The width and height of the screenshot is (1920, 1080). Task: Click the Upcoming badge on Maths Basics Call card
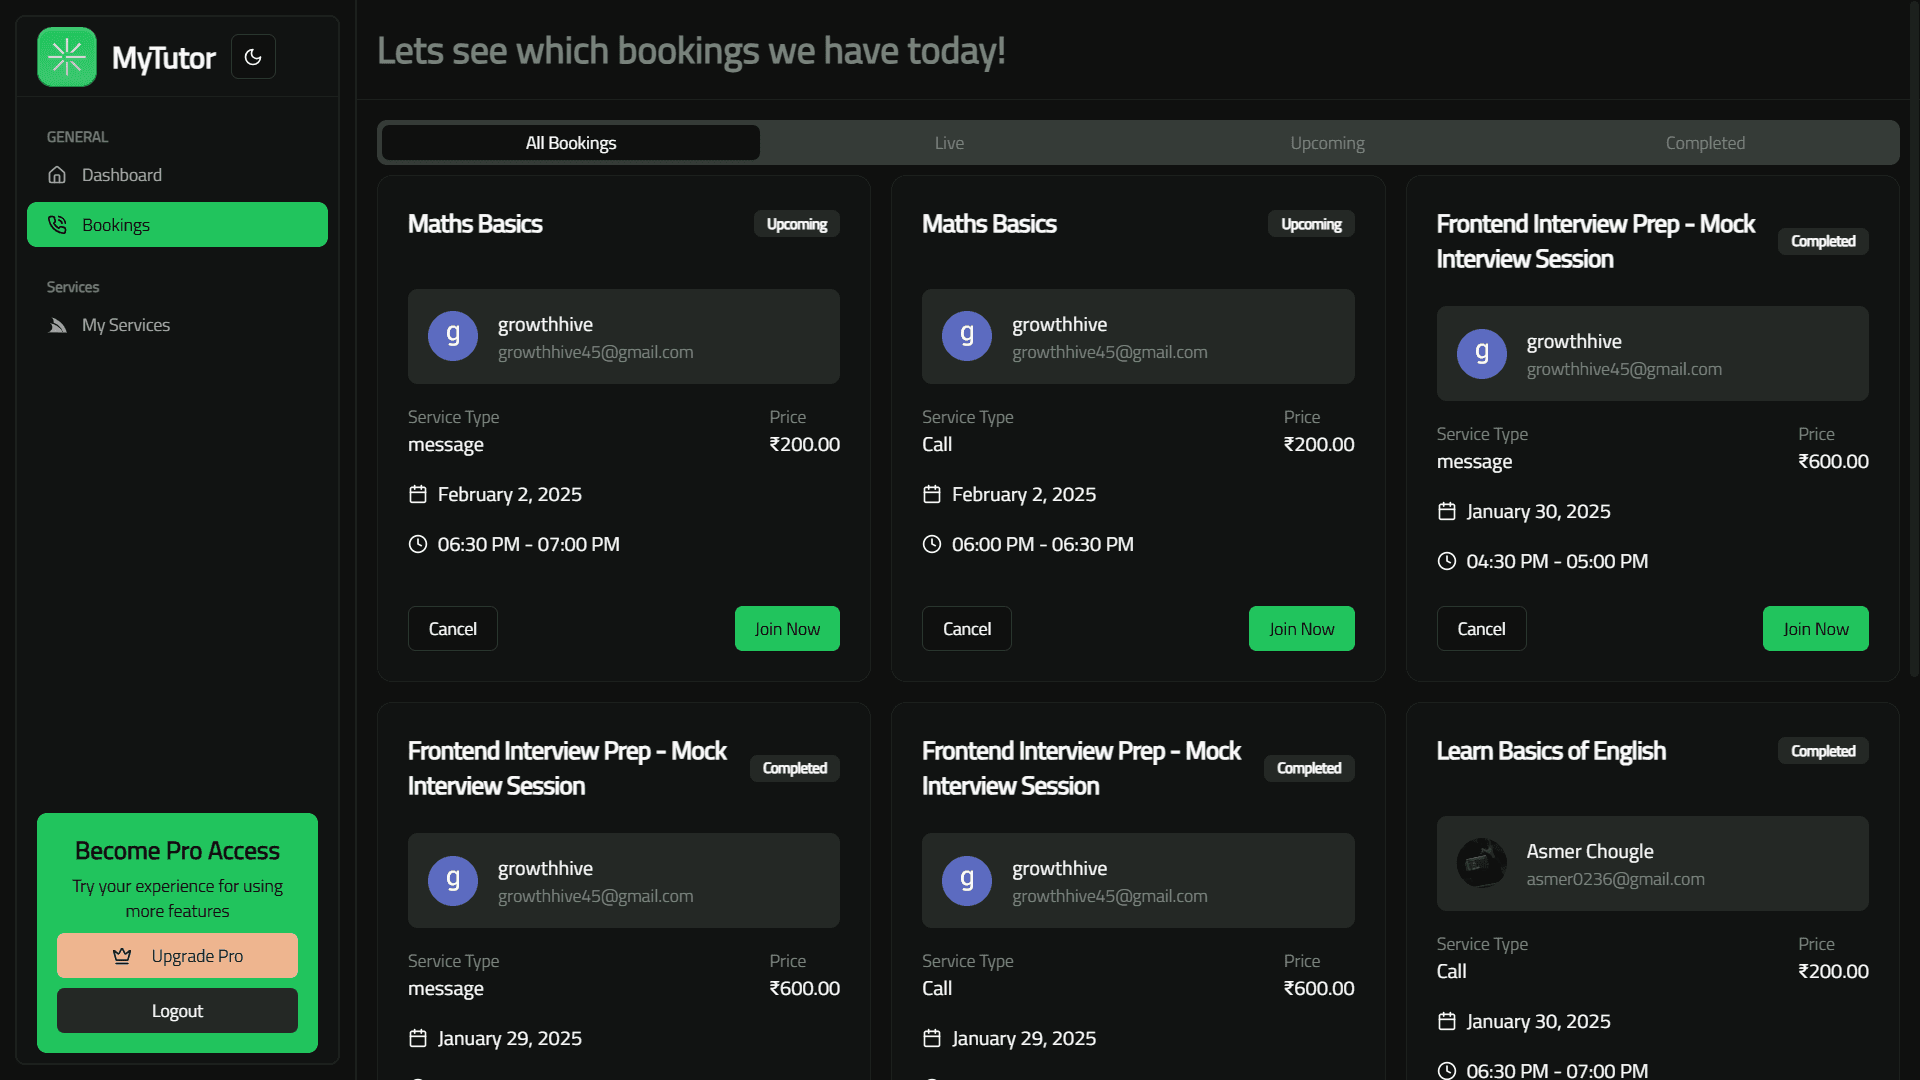(1311, 224)
